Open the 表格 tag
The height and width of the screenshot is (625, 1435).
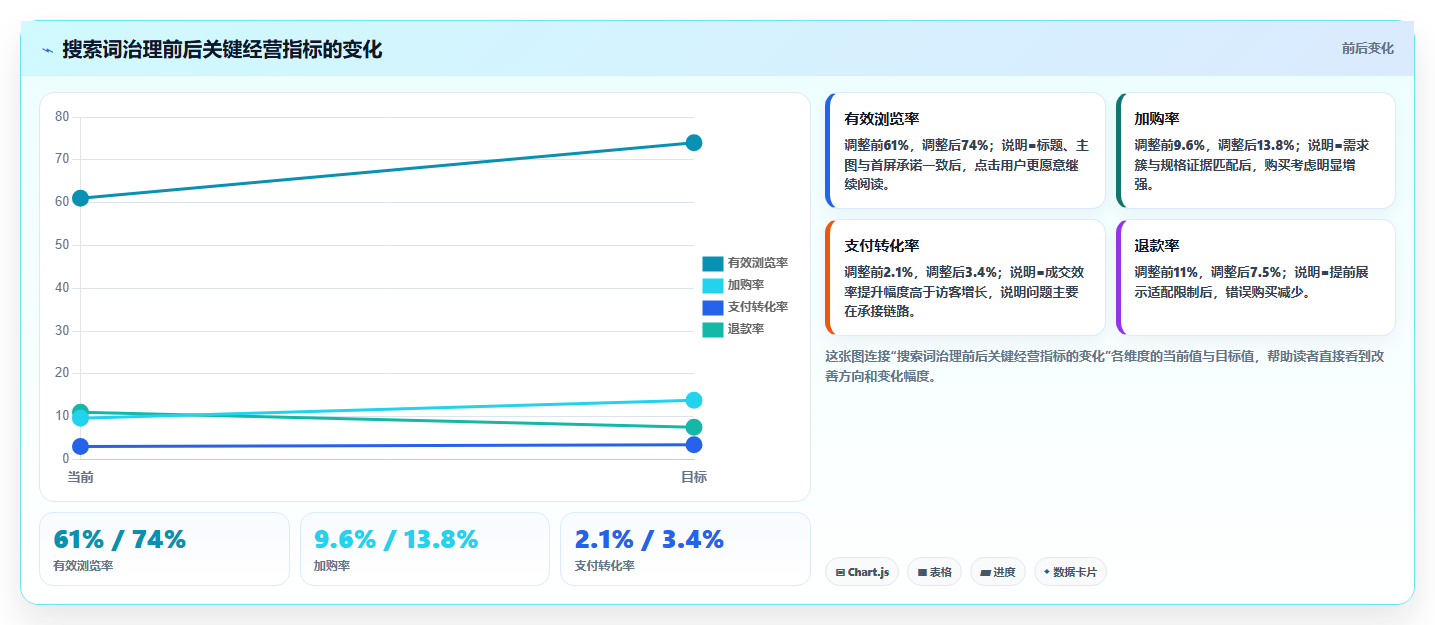point(935,572)
